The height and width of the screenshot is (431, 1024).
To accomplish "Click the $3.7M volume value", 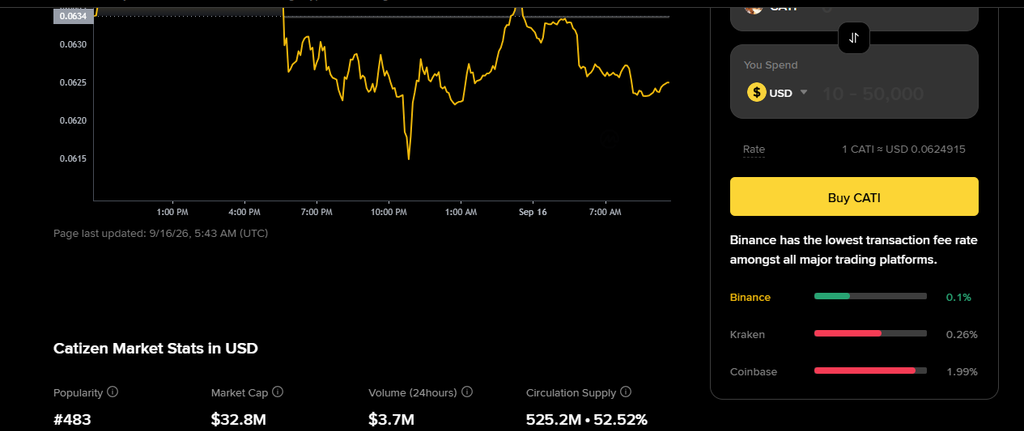I will 391,419.
